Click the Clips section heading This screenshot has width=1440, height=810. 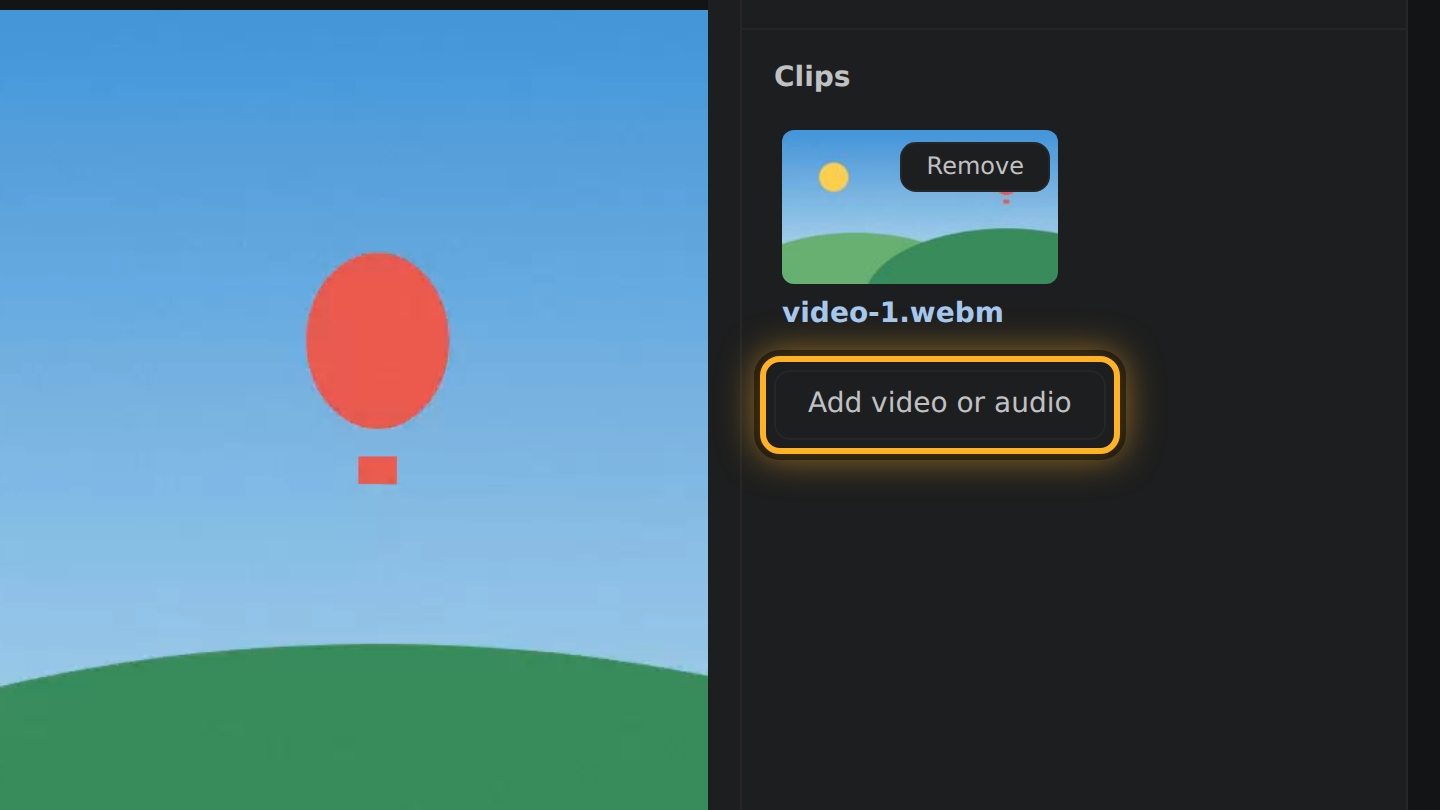tap(812, 77)
